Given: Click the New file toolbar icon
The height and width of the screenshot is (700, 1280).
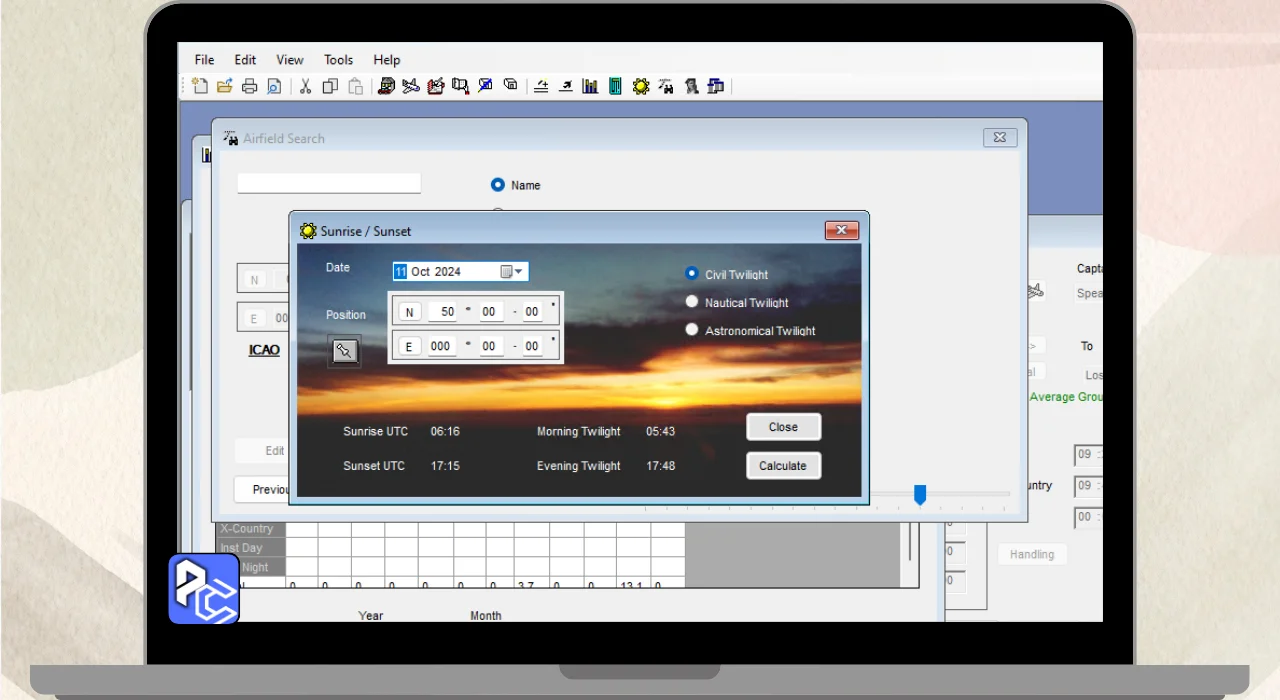Looking at the screenshot, I should [x=200, y=86].
